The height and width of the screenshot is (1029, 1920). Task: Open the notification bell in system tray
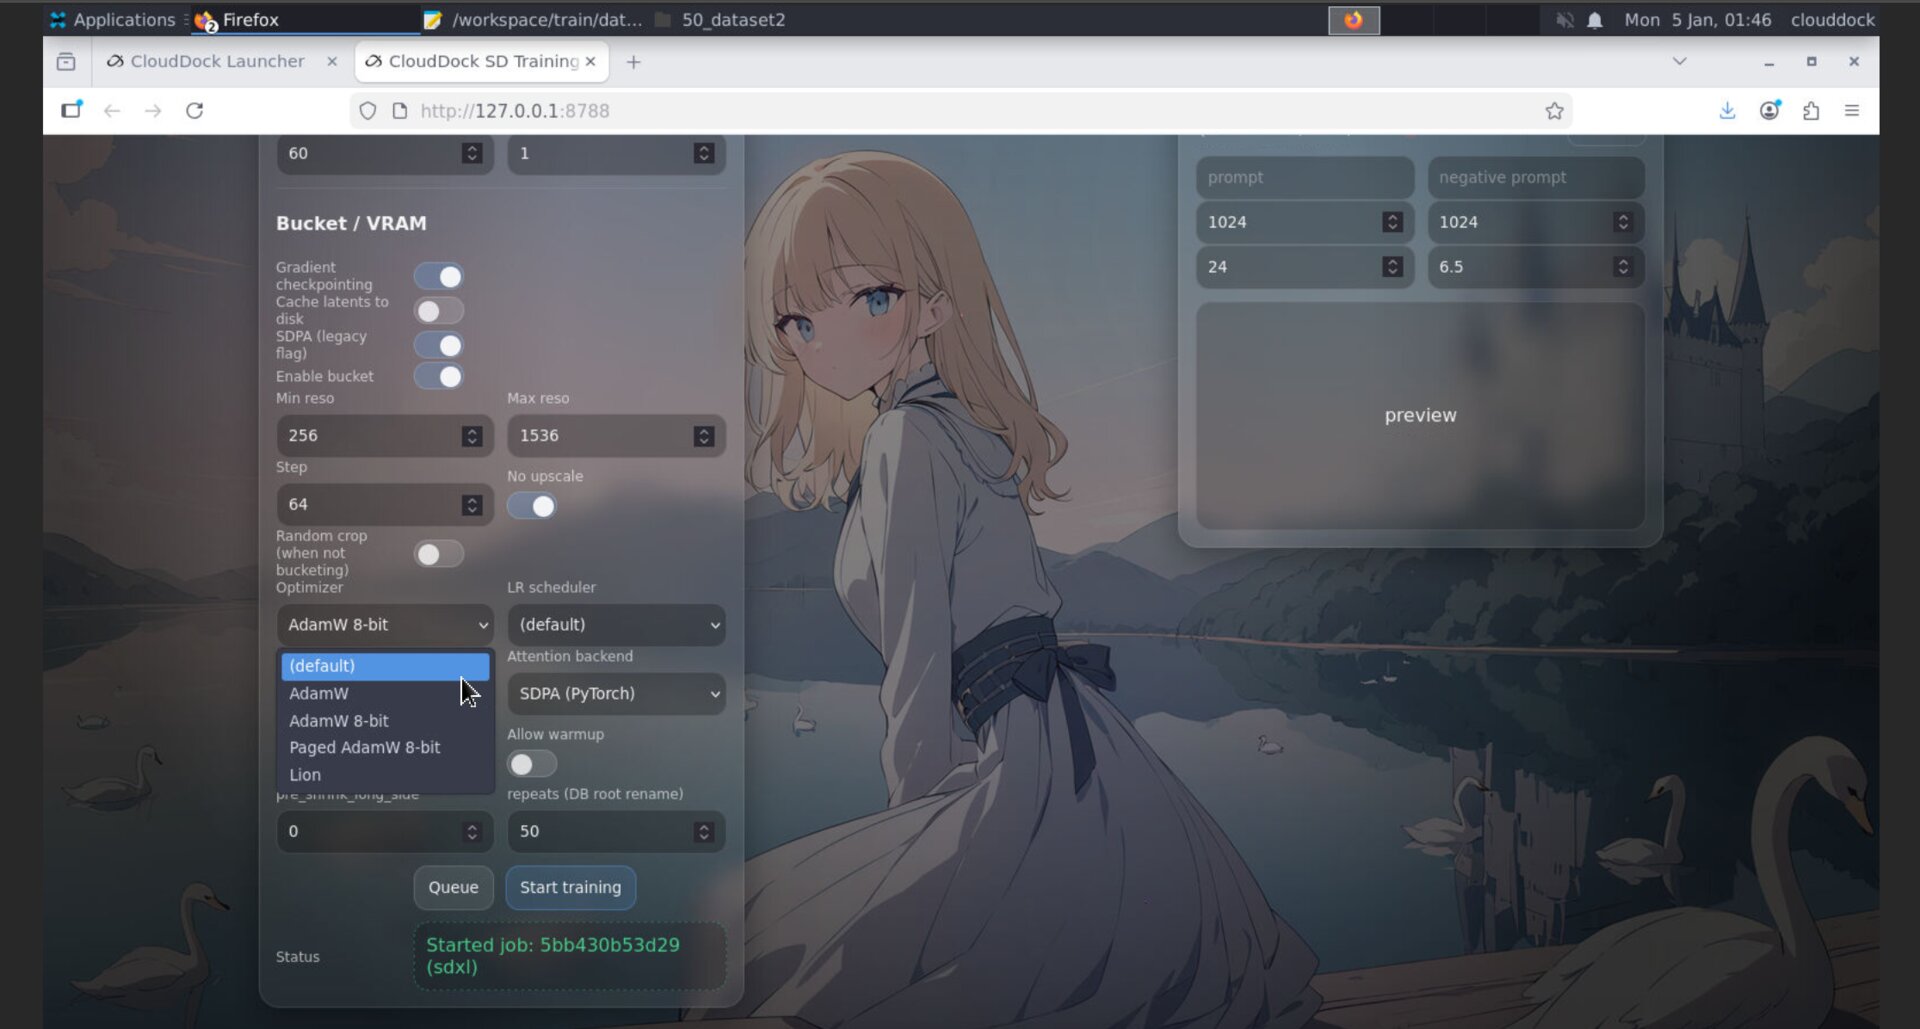tap(1597, 19)
